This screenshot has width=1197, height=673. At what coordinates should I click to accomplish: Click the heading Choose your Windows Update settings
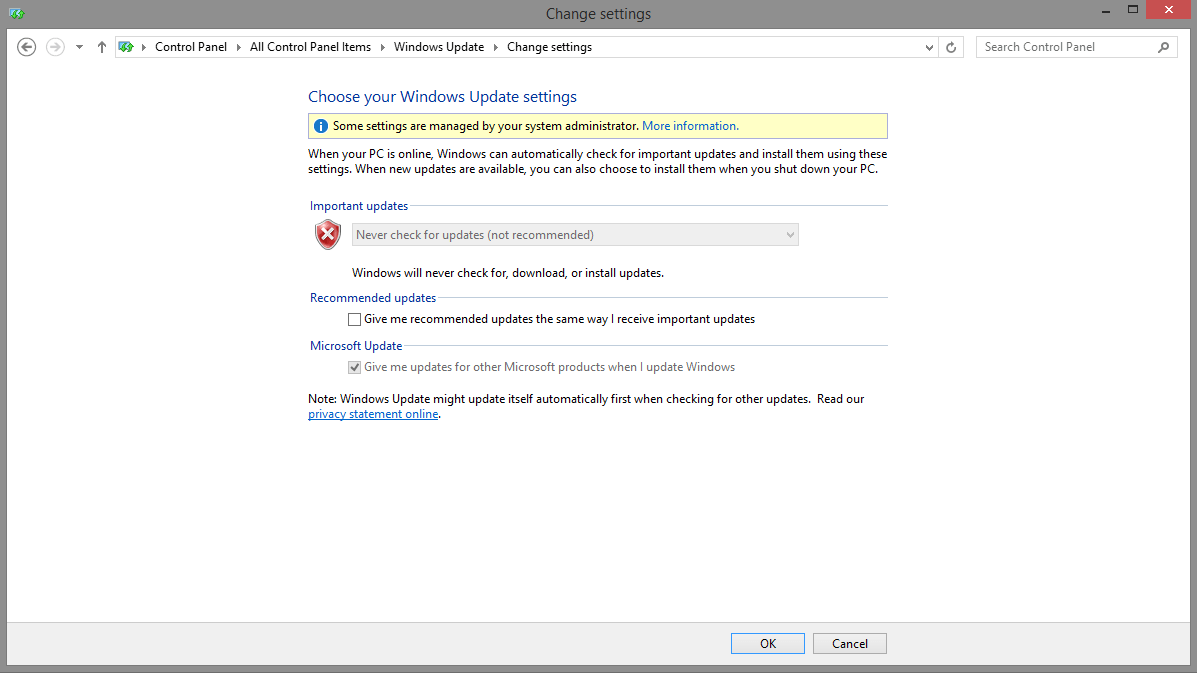[443, 97]
